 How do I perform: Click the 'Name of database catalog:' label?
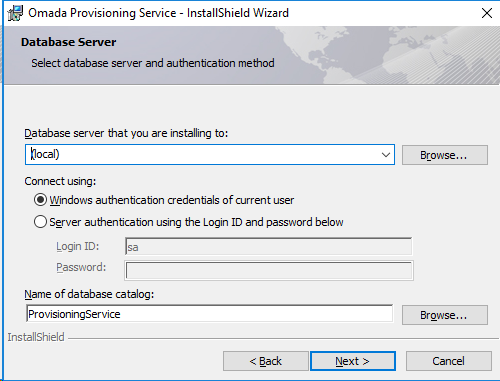coord(89,294)
